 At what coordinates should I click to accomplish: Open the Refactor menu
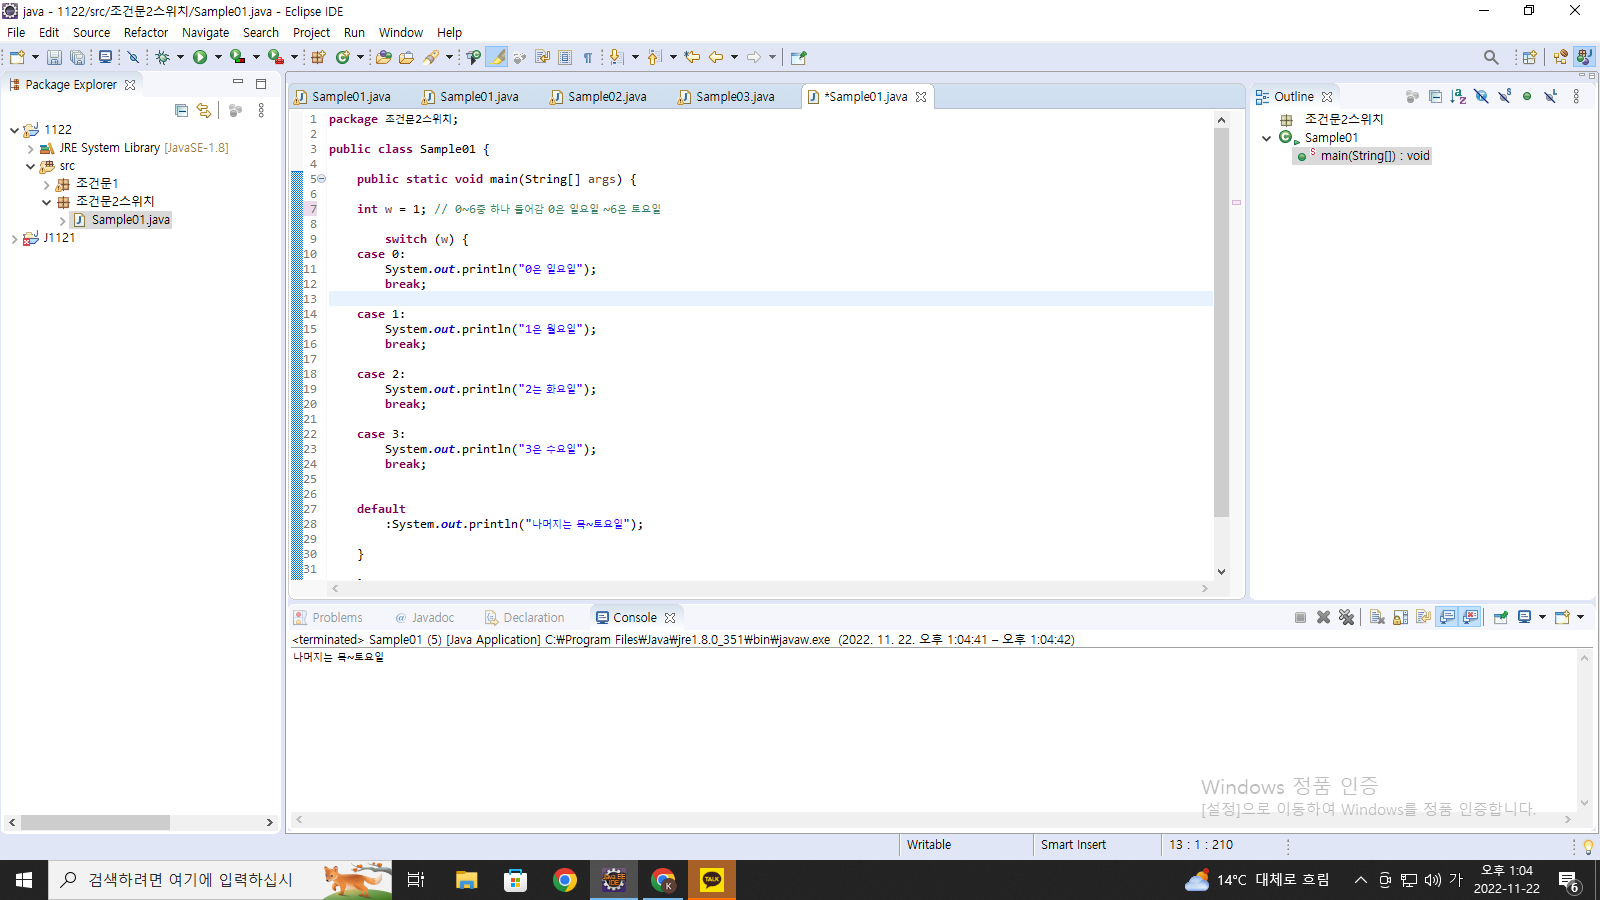point(146,33)
